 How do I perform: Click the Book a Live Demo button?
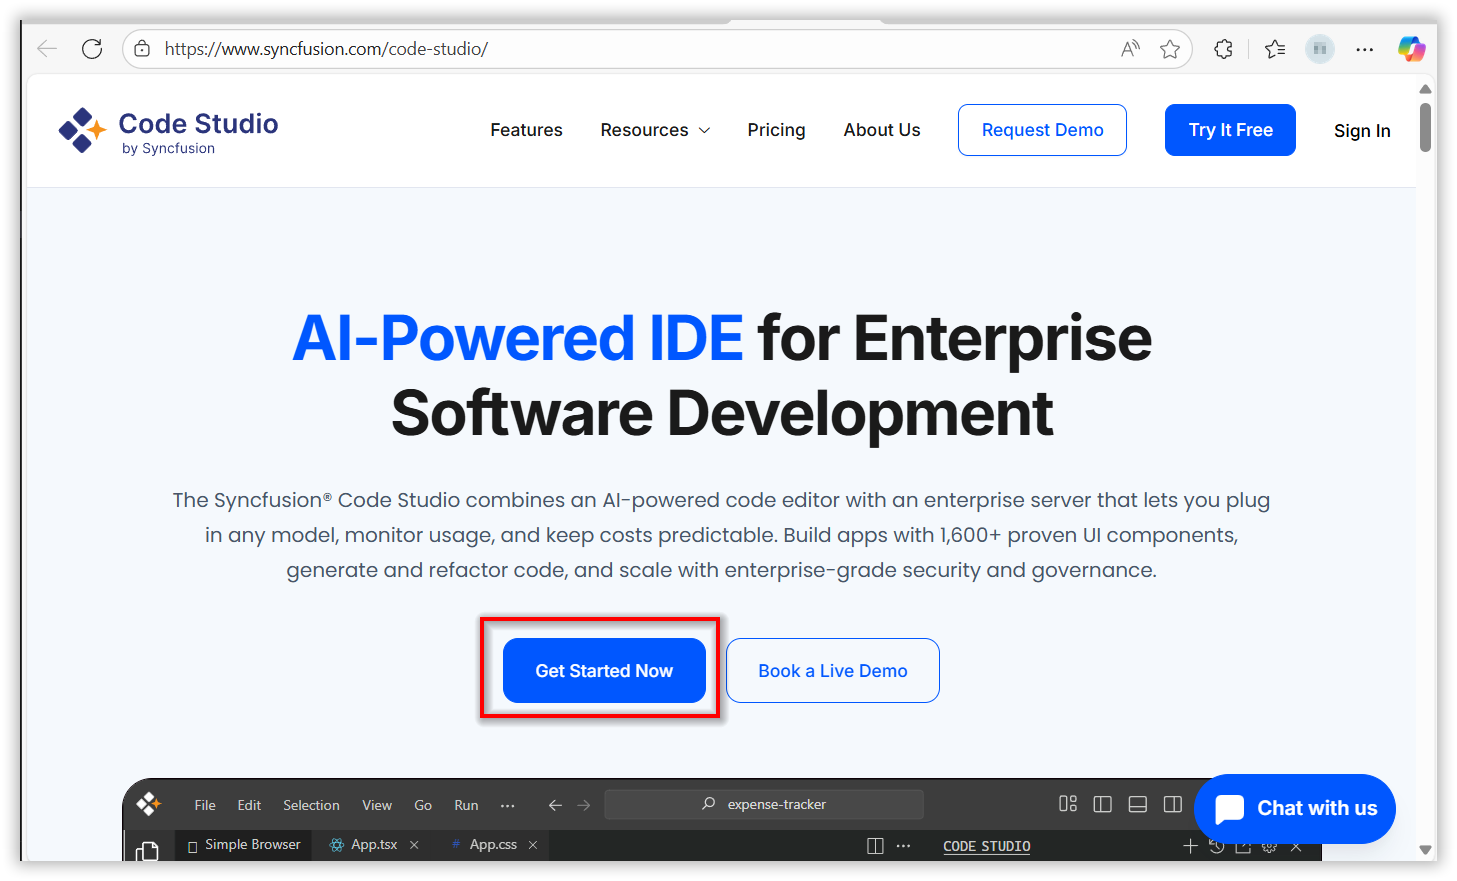[832, 671]
